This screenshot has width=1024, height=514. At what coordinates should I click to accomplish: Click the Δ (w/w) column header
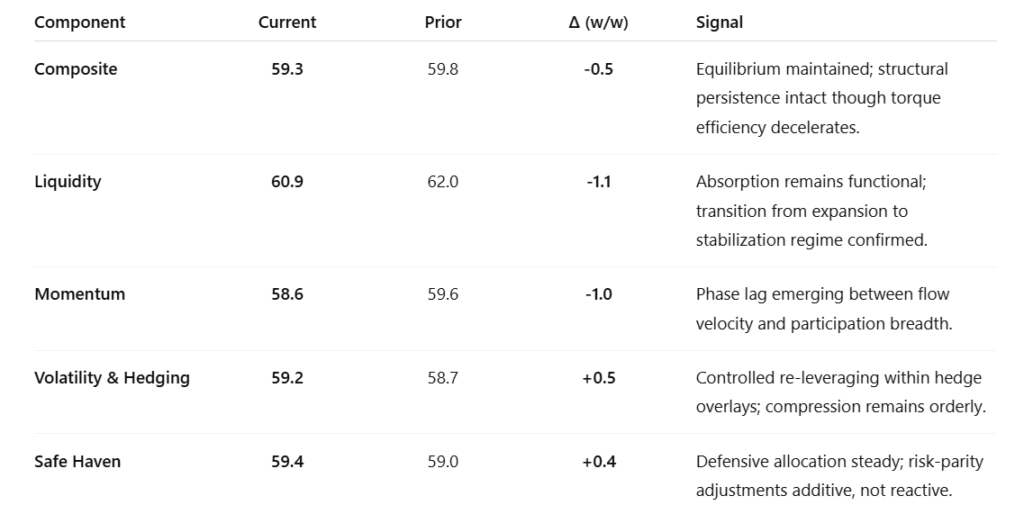(598, 22)
